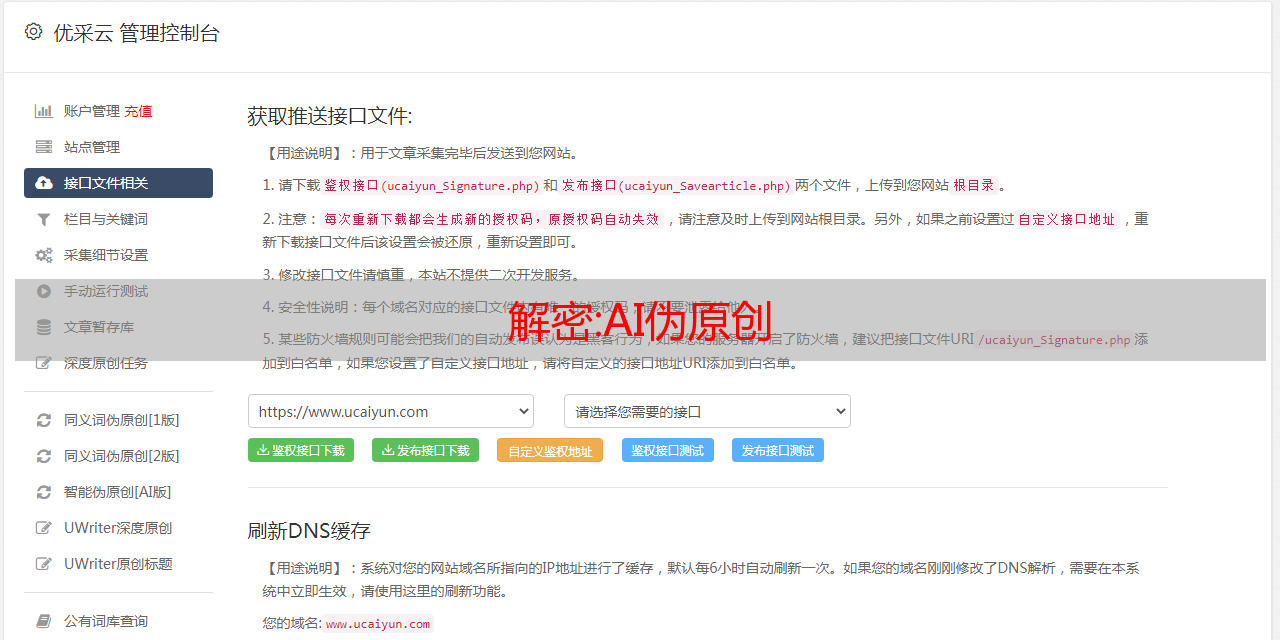
Task: Click the cloud upload icon for 接口文件相关
Action: [x=44, y=183]
